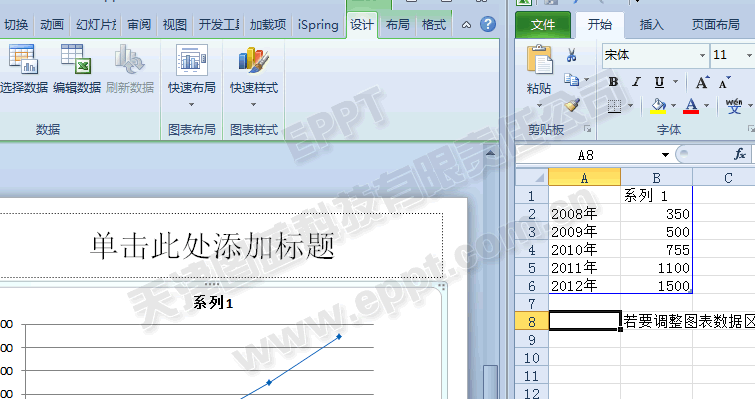Toggle Italic formatting in Excel
Image resolution: width=755 pixels, height=399 pixels.
[636, 82]
